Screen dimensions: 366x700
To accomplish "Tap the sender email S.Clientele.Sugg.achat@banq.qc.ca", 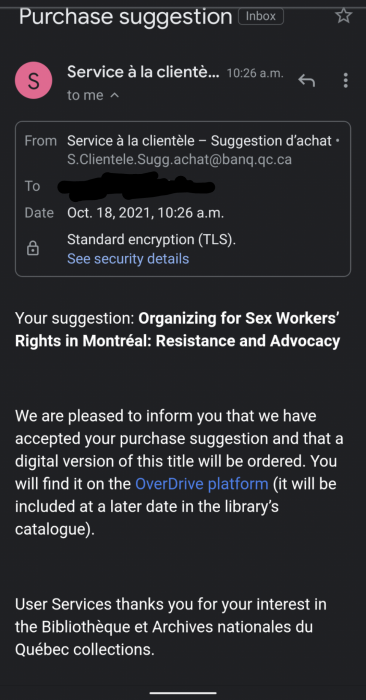I will click(179, 159).
